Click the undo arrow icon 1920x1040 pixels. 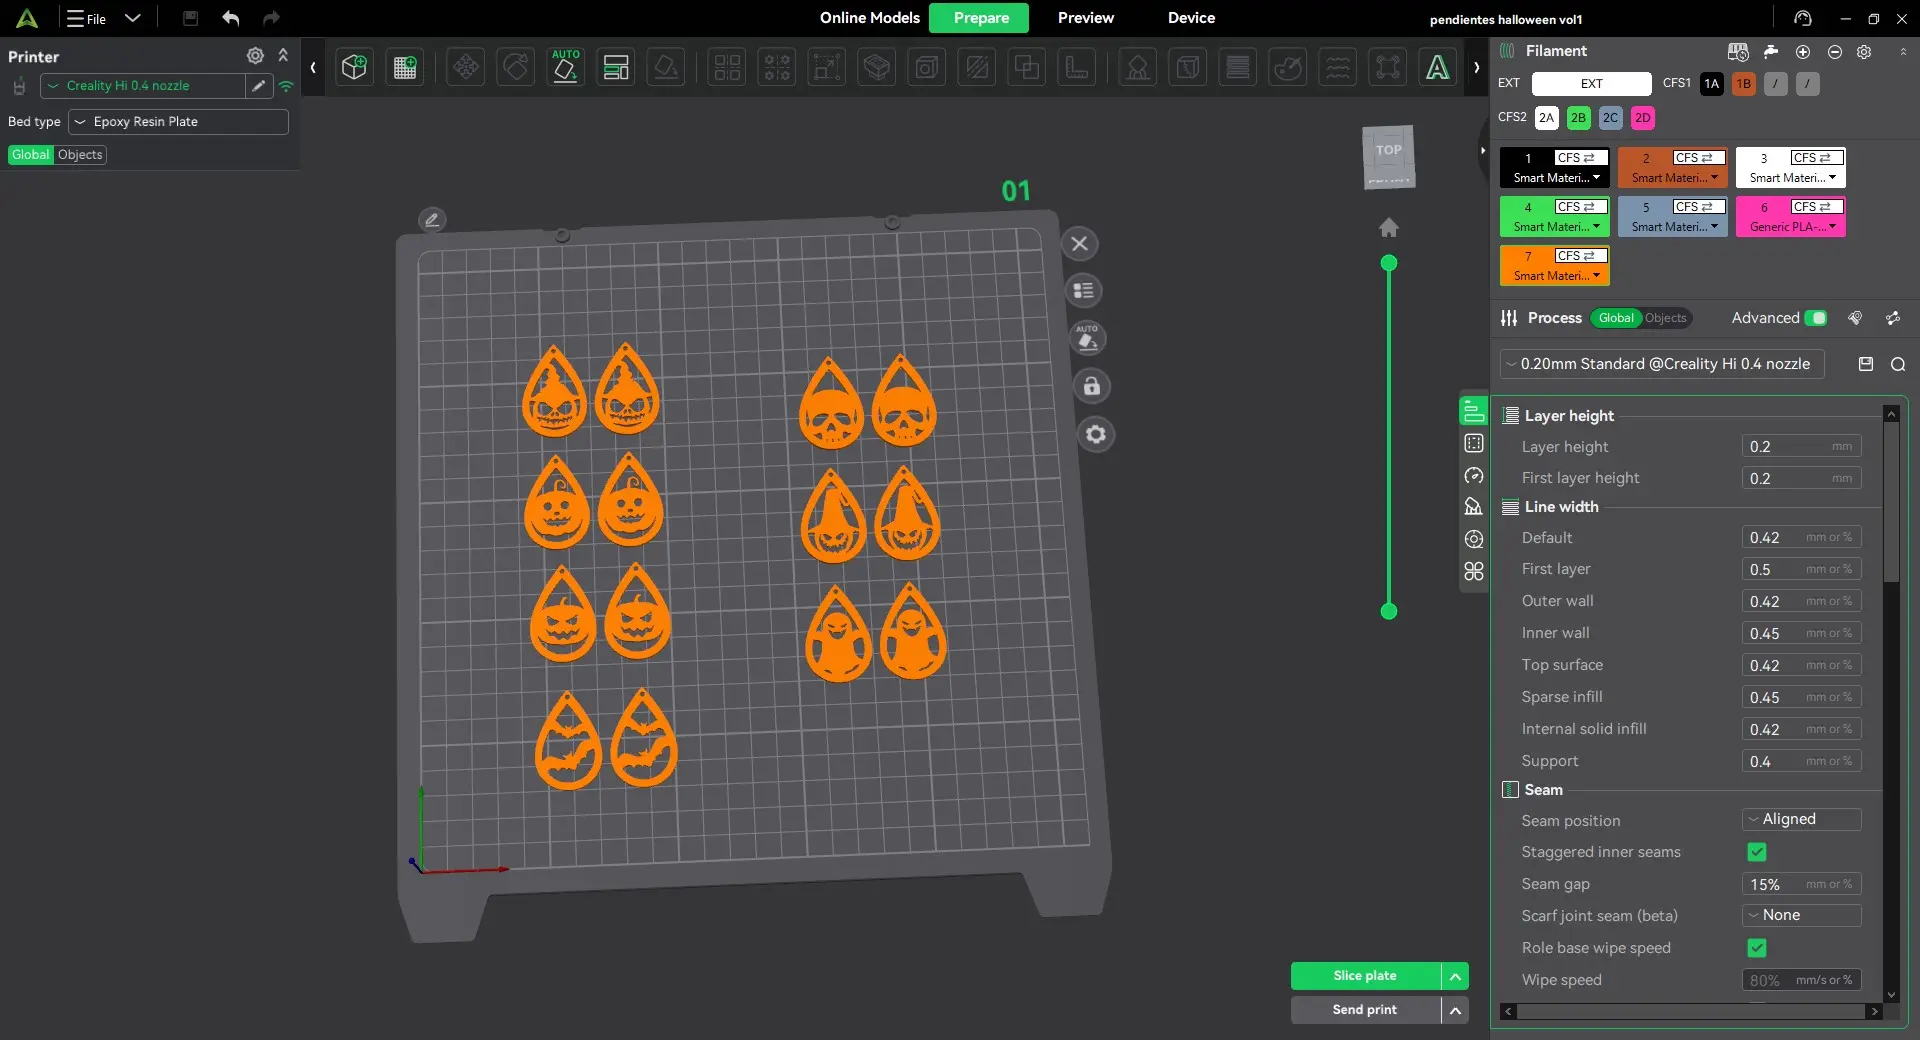(x=231, y=18)
